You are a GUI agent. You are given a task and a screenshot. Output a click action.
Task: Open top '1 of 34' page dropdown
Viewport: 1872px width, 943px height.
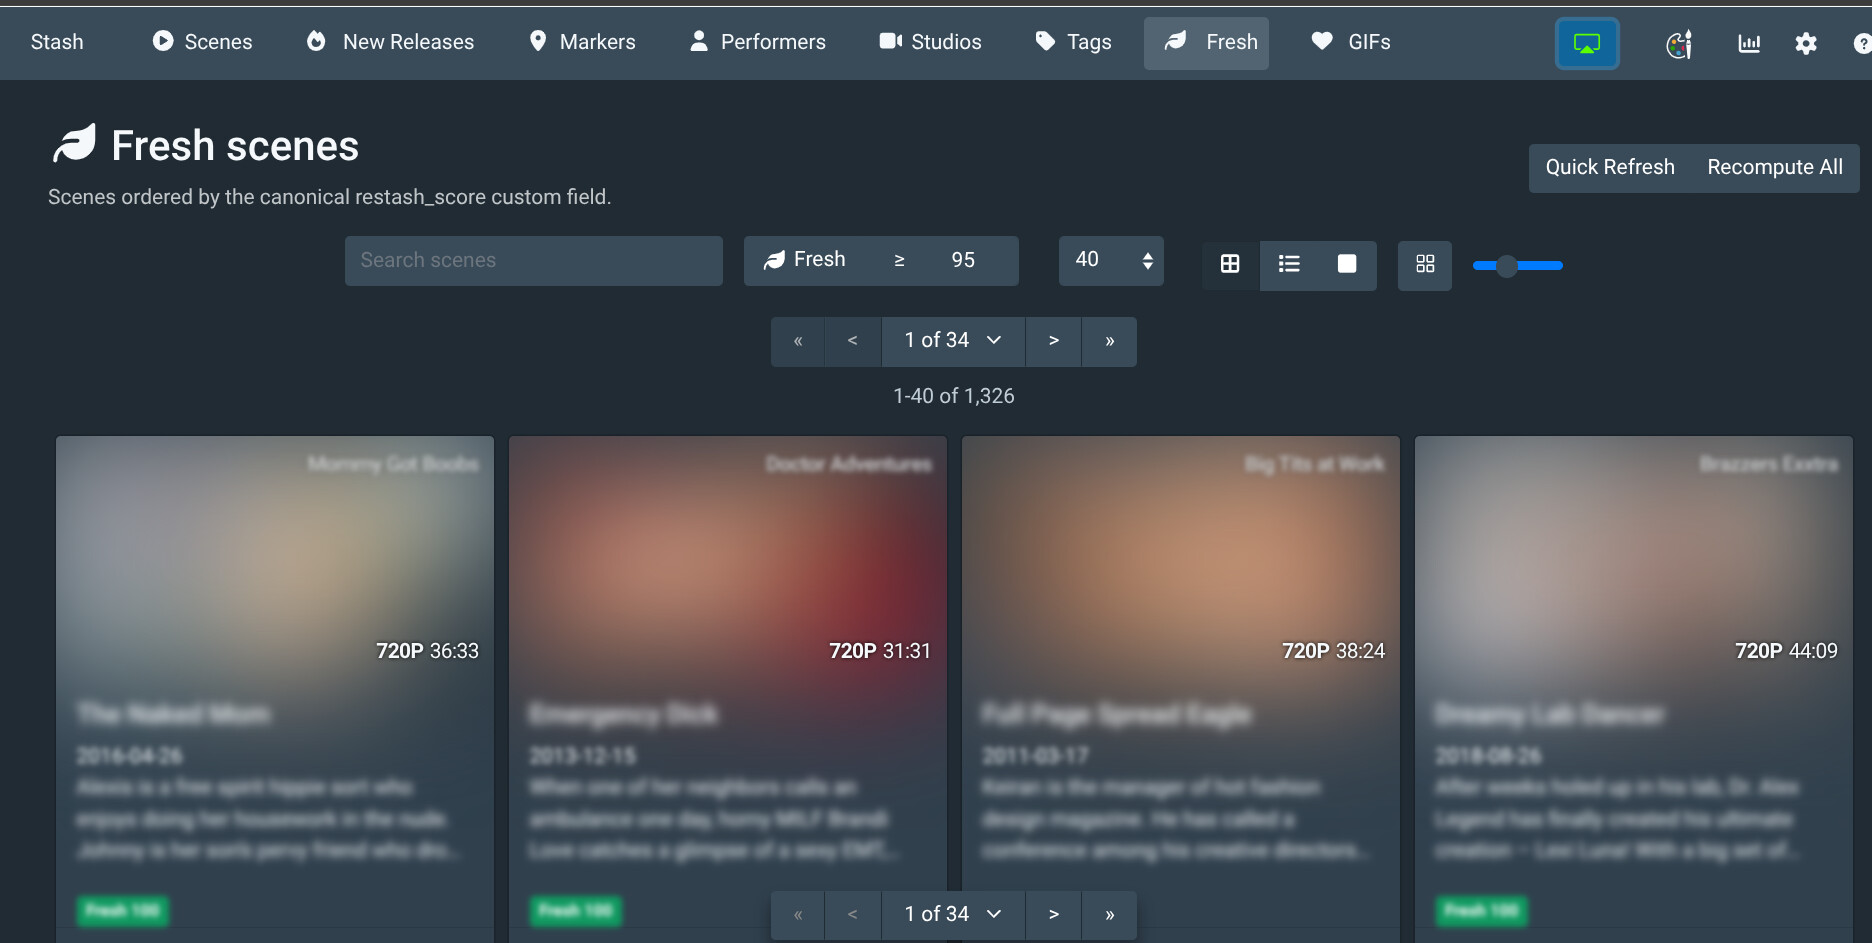coord(953,341)
